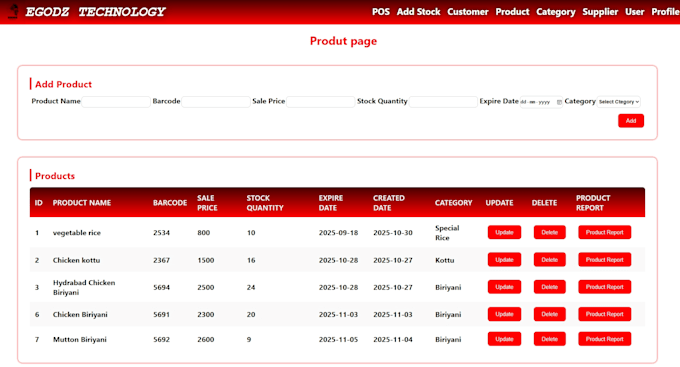Click the Expire Date column header
The height and width of the screenshot is (367, 680).
click(x=330, y=203)
